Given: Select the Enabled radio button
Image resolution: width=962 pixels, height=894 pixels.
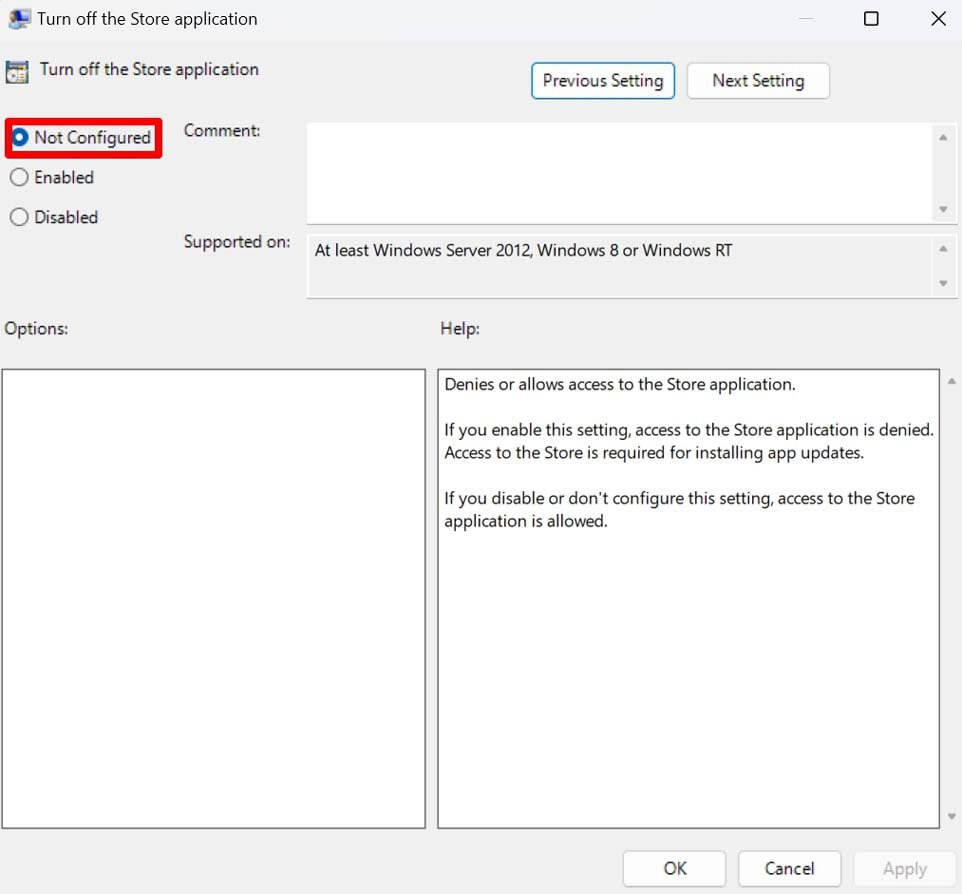Looking at the screenshot, I should pyautogui.click(x=19, y=177).
